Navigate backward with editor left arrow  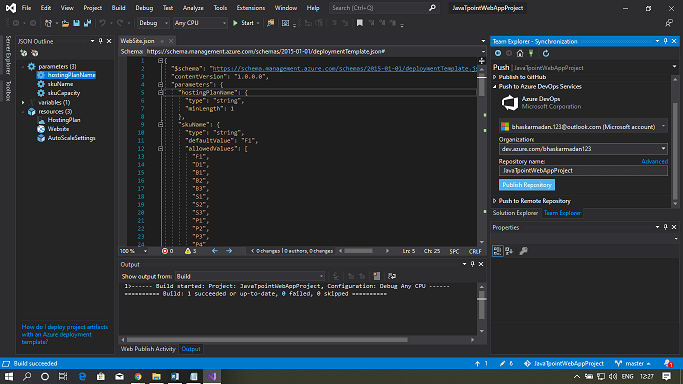215,251
